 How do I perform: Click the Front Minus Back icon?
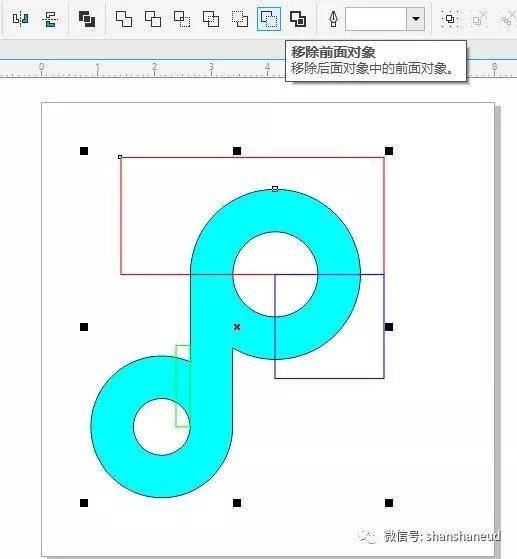240,19
